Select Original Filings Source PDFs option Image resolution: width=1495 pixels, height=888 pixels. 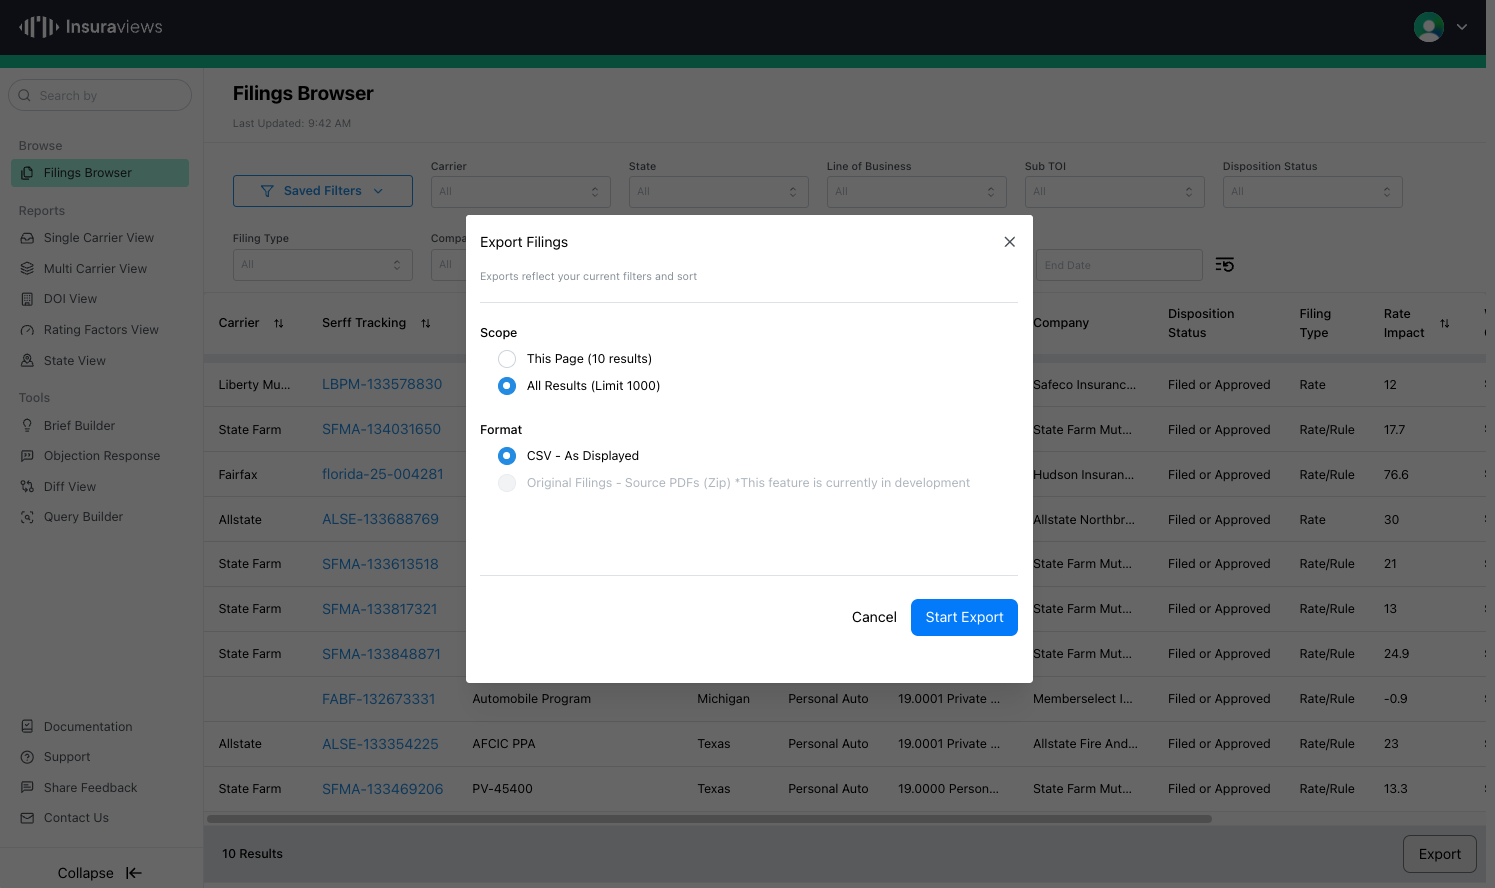point(507,483)
